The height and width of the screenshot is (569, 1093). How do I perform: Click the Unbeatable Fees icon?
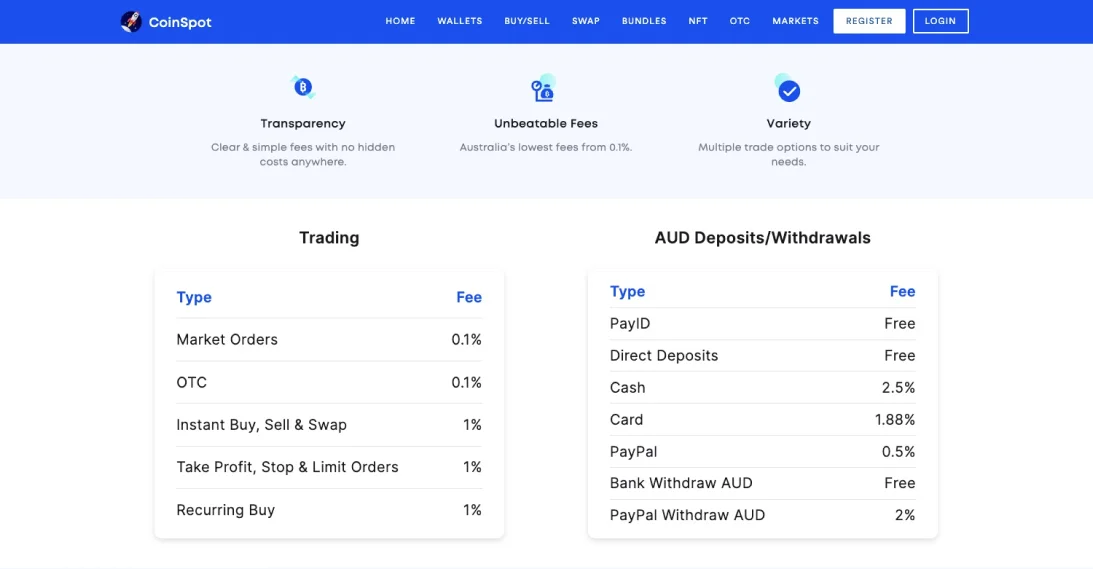coord(543,89)
